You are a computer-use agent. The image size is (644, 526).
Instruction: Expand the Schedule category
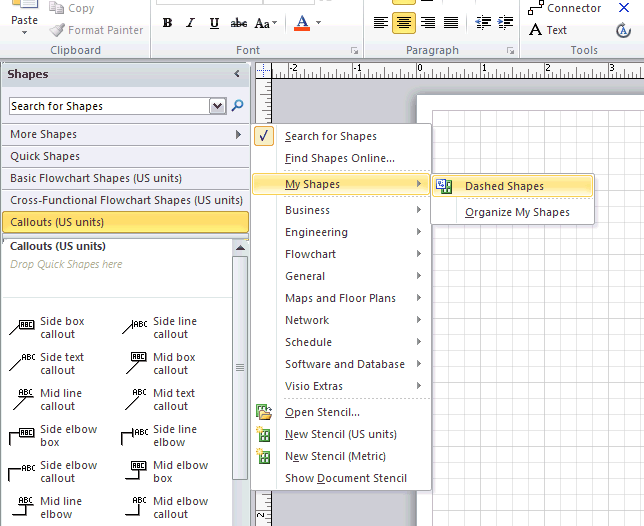(x=342, y=342)
